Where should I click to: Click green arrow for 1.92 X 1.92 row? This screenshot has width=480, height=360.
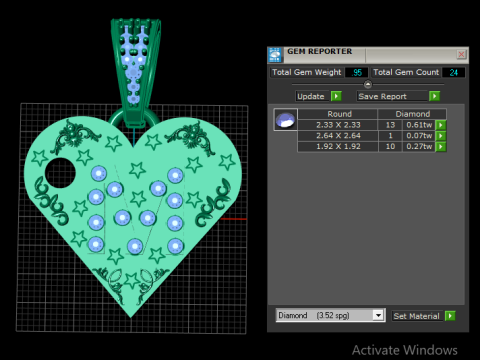441,147
